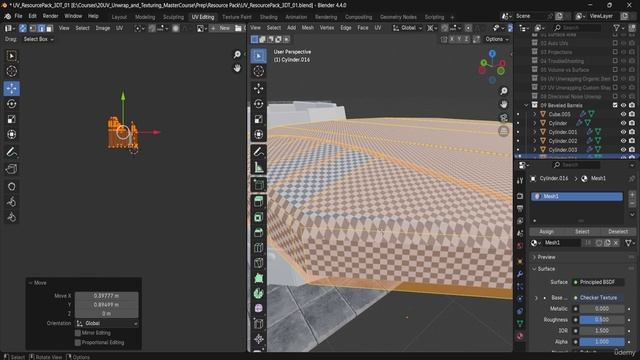
Task: Hide Cylinder.001 using its eye icon
Action: [x=623, y=132]
